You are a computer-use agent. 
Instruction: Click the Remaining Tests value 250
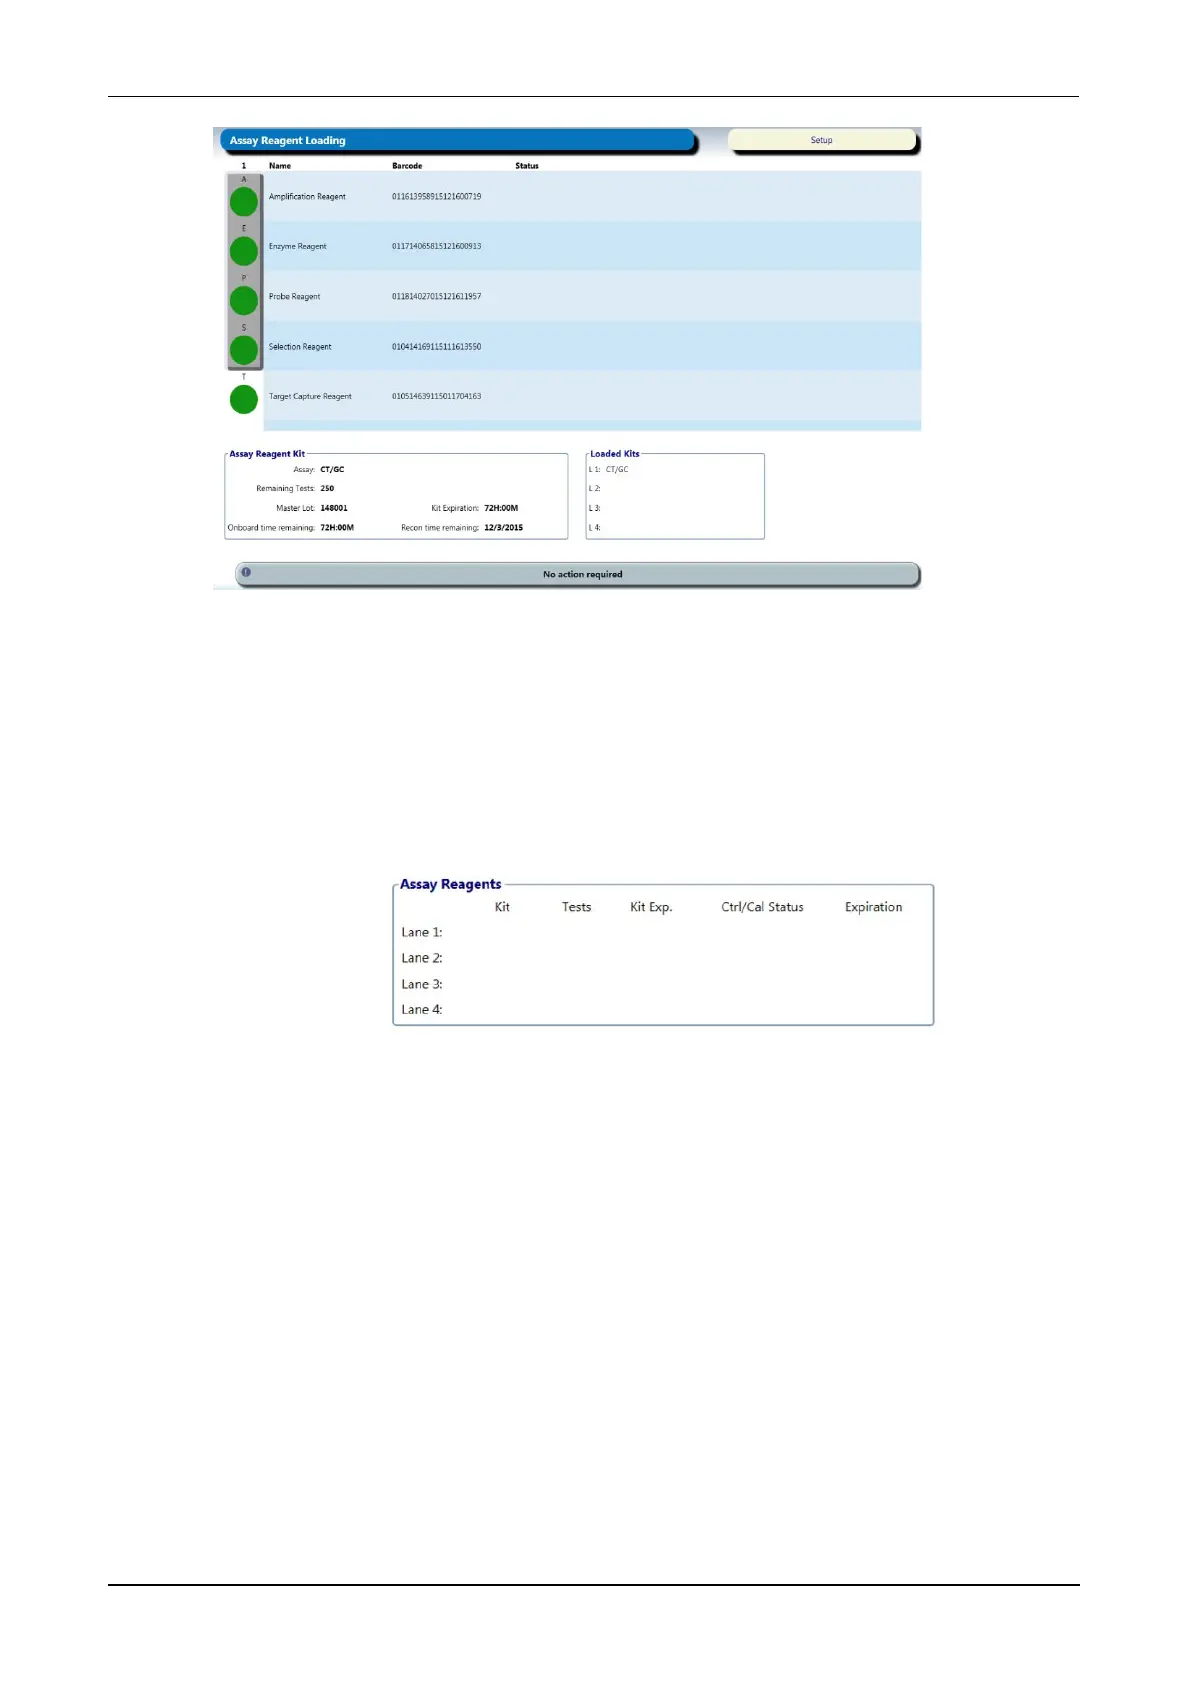pyautogui.click(x=327, y=489)
